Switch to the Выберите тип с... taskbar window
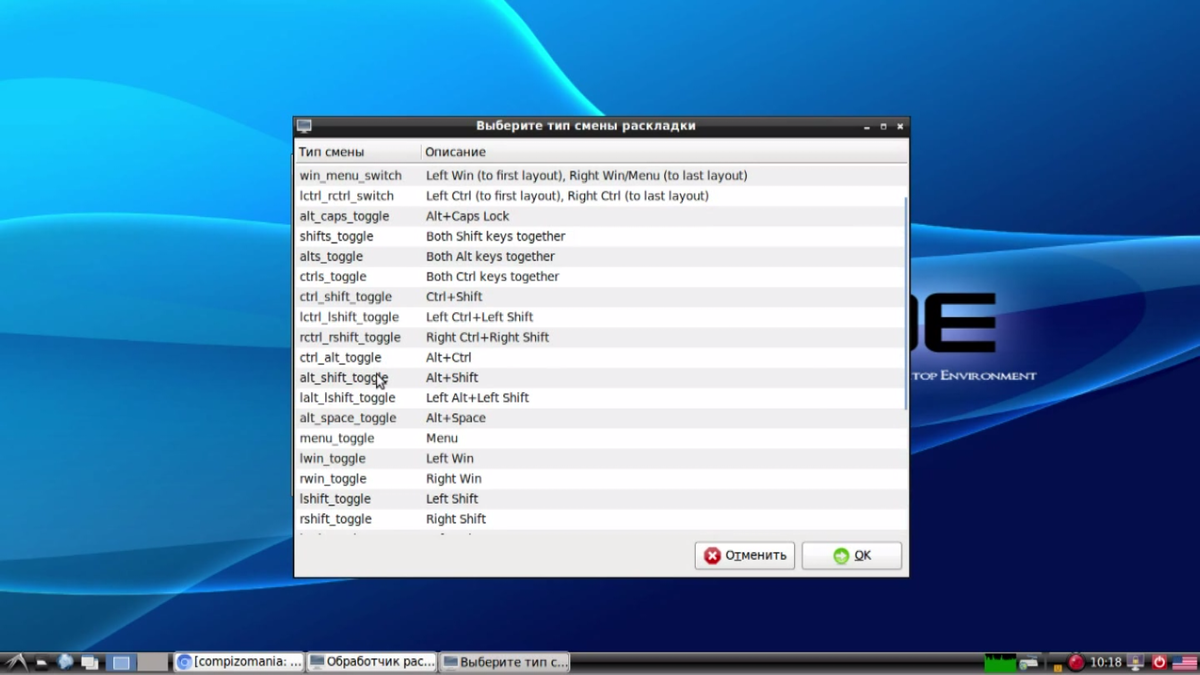This screenshot has height=675, width=1200. point(506,662)
